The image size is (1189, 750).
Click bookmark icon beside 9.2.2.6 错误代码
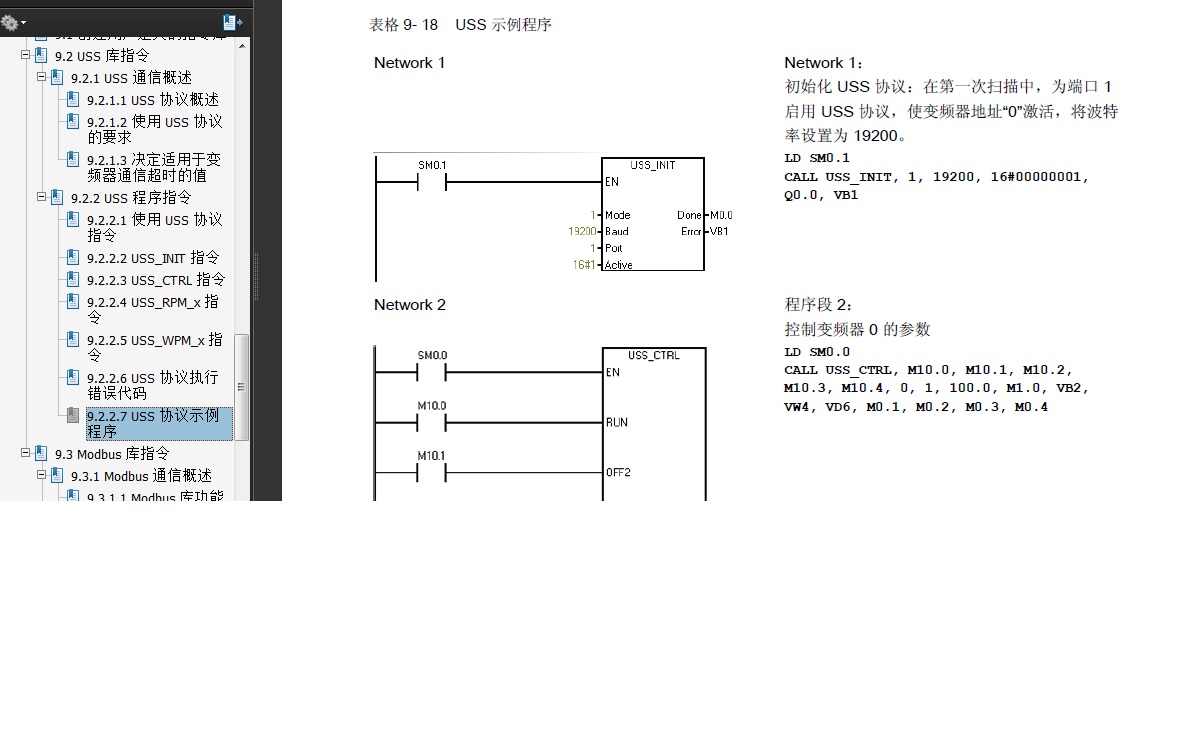(73, 376)
